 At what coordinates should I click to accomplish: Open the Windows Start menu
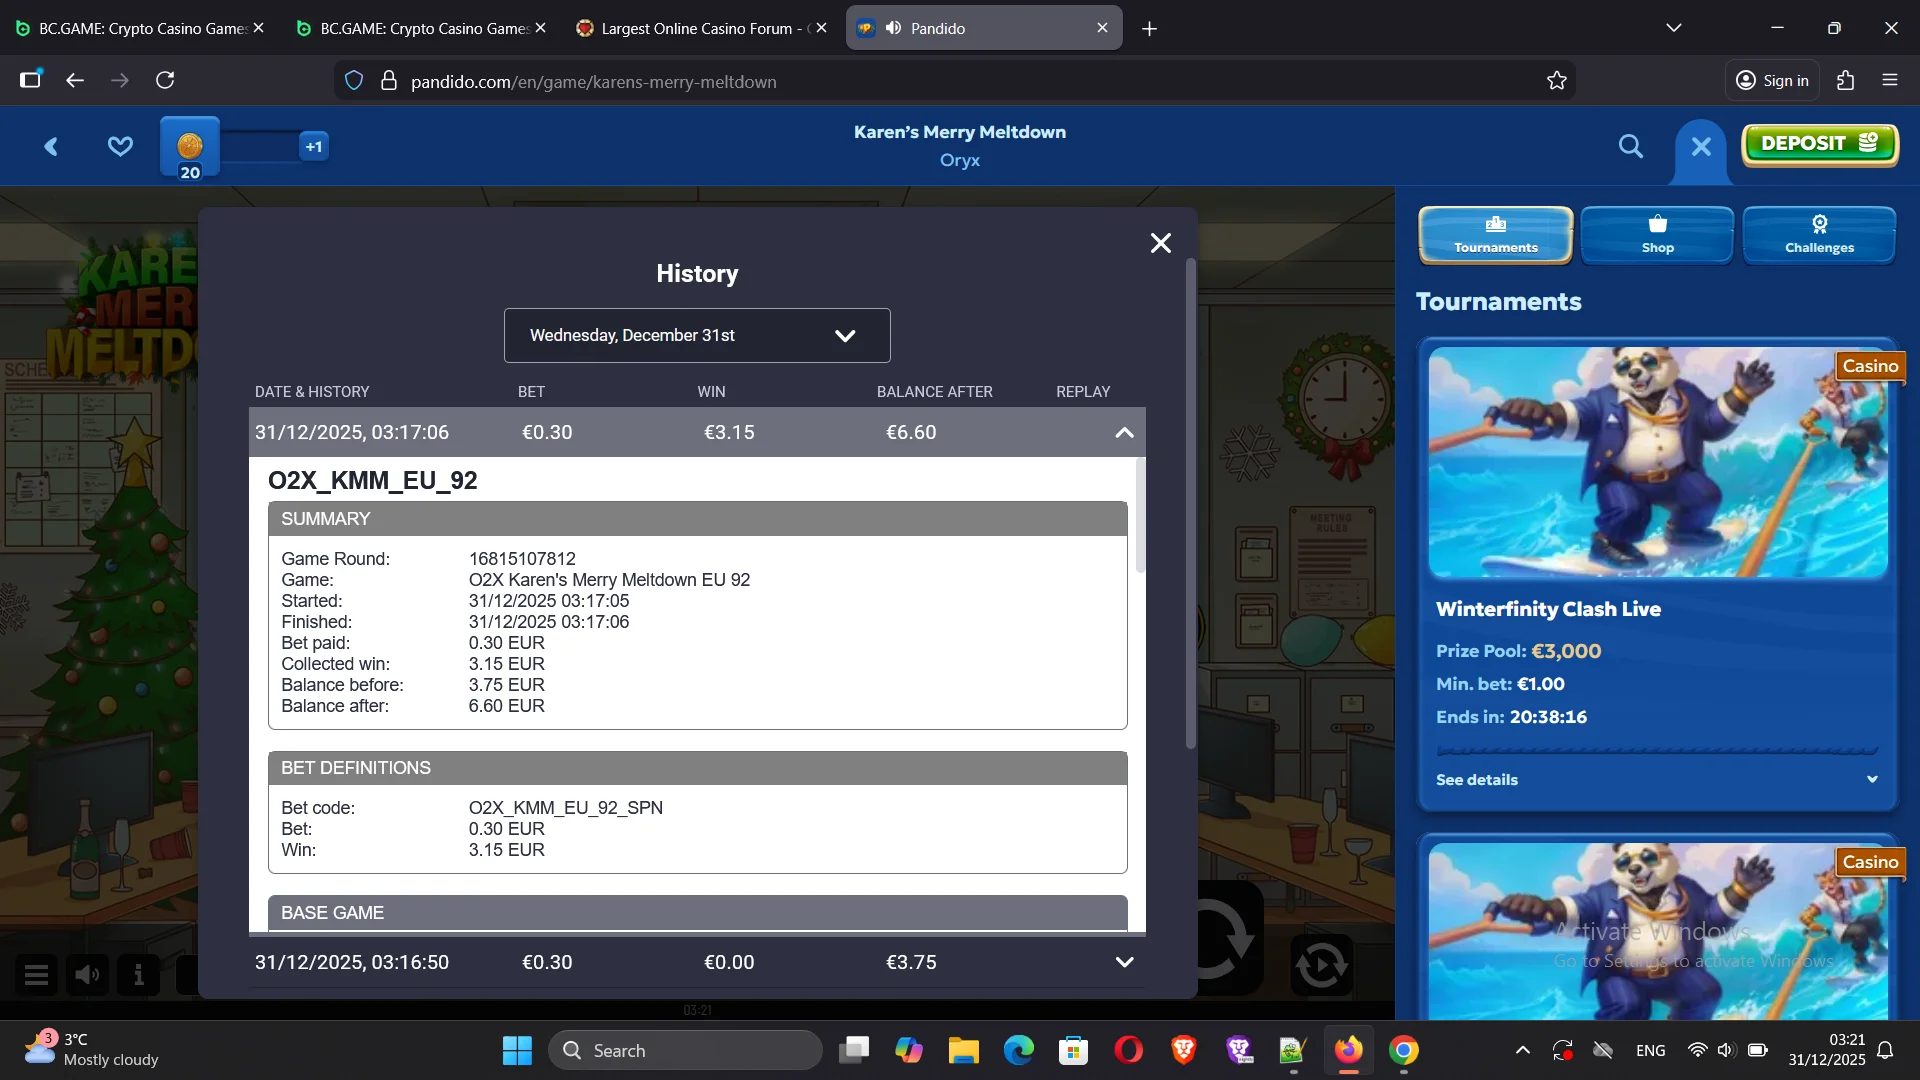[x=517, y=1051]
